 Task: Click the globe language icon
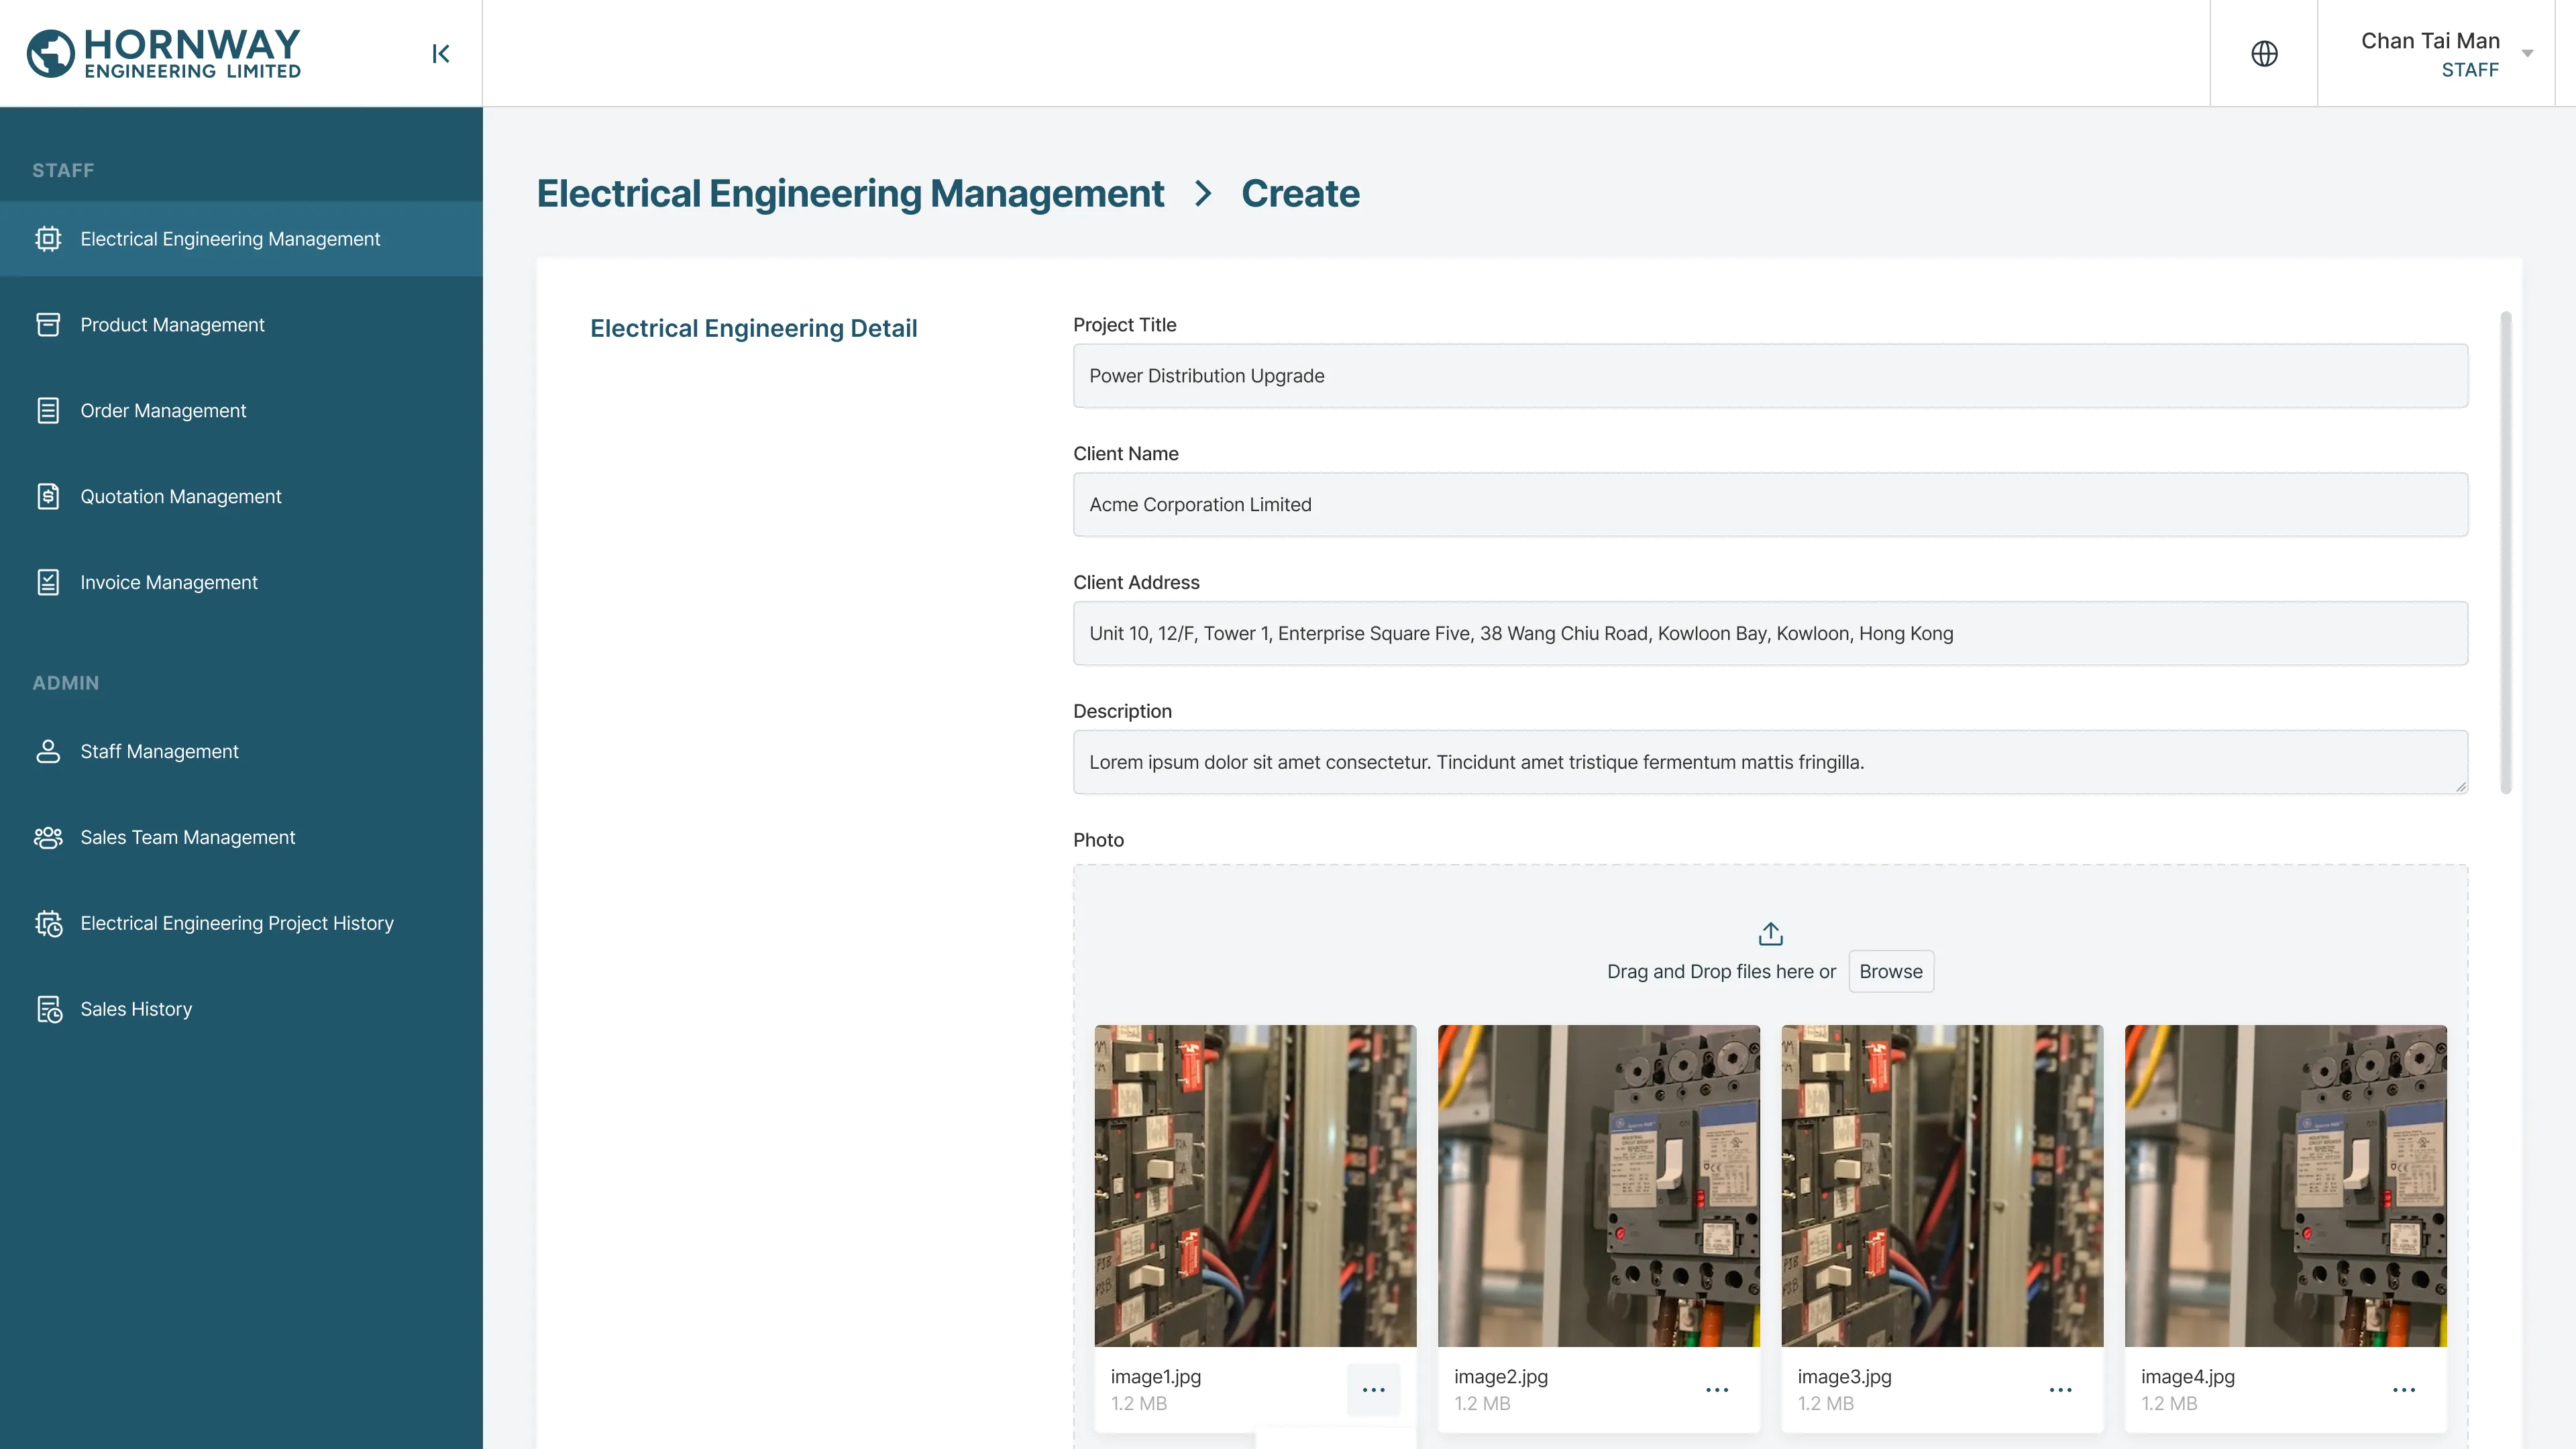pos(2264,54)
